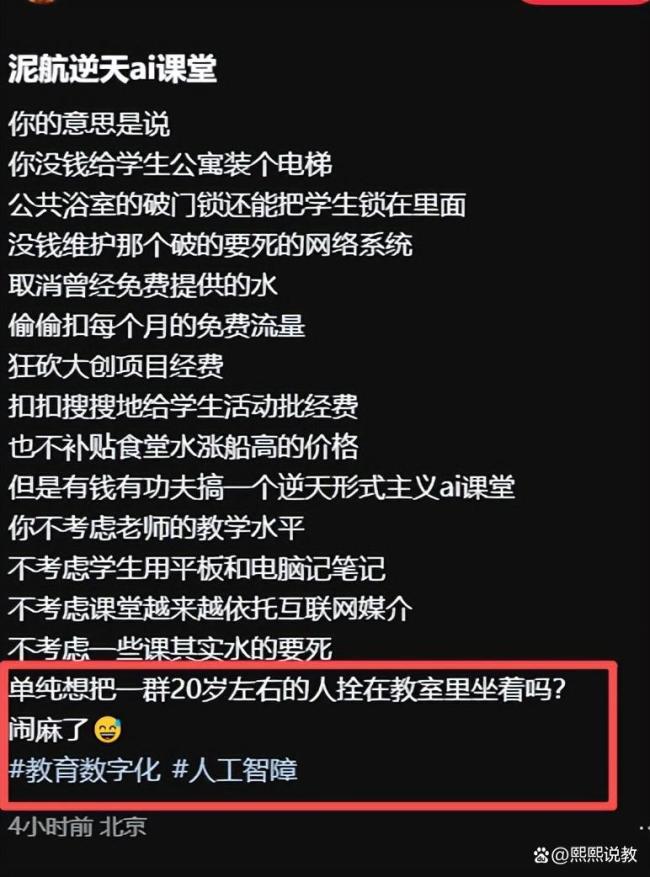Click the line 也不补贴食堂水涨船高的价格

183,447
